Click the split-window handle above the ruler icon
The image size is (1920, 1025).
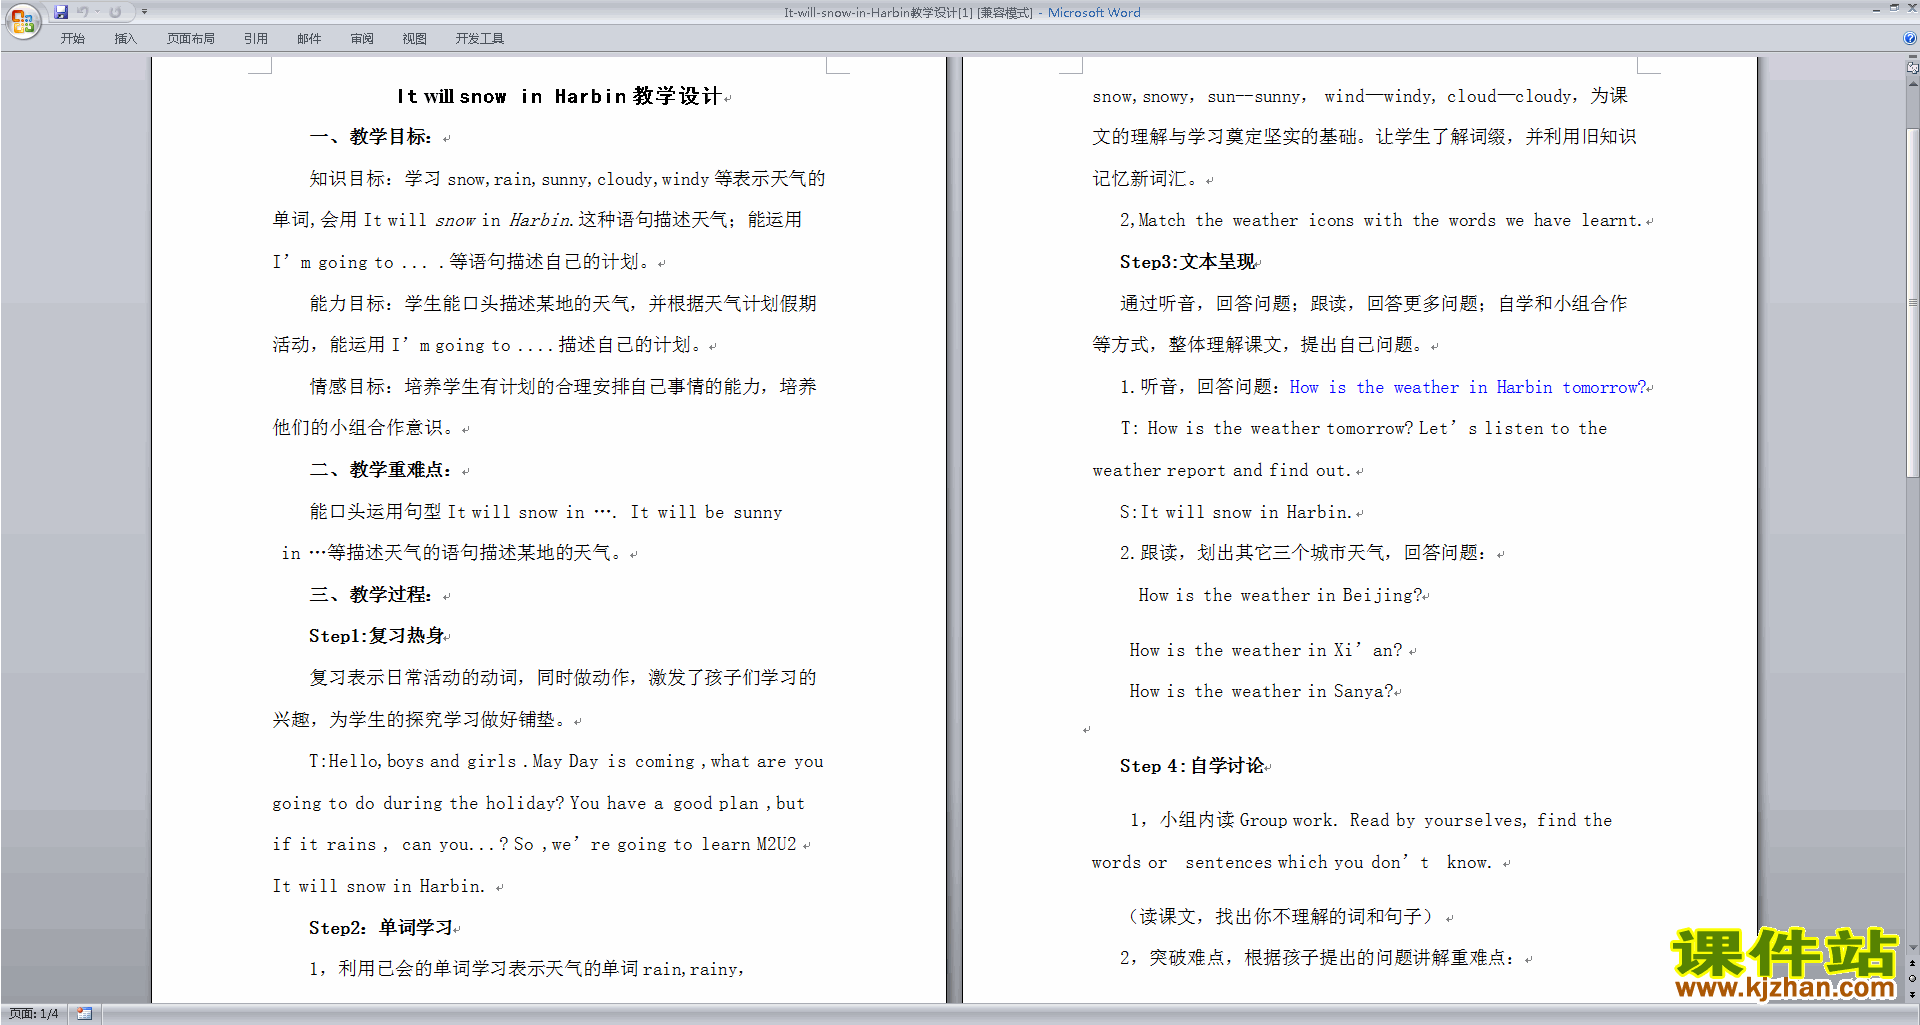pos(1912,58)
